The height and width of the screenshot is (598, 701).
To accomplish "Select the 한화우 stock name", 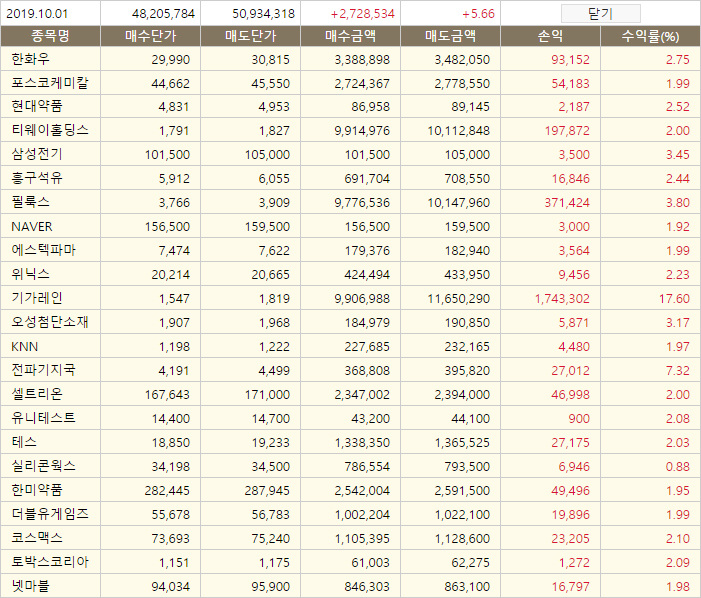I will (30, 59).
